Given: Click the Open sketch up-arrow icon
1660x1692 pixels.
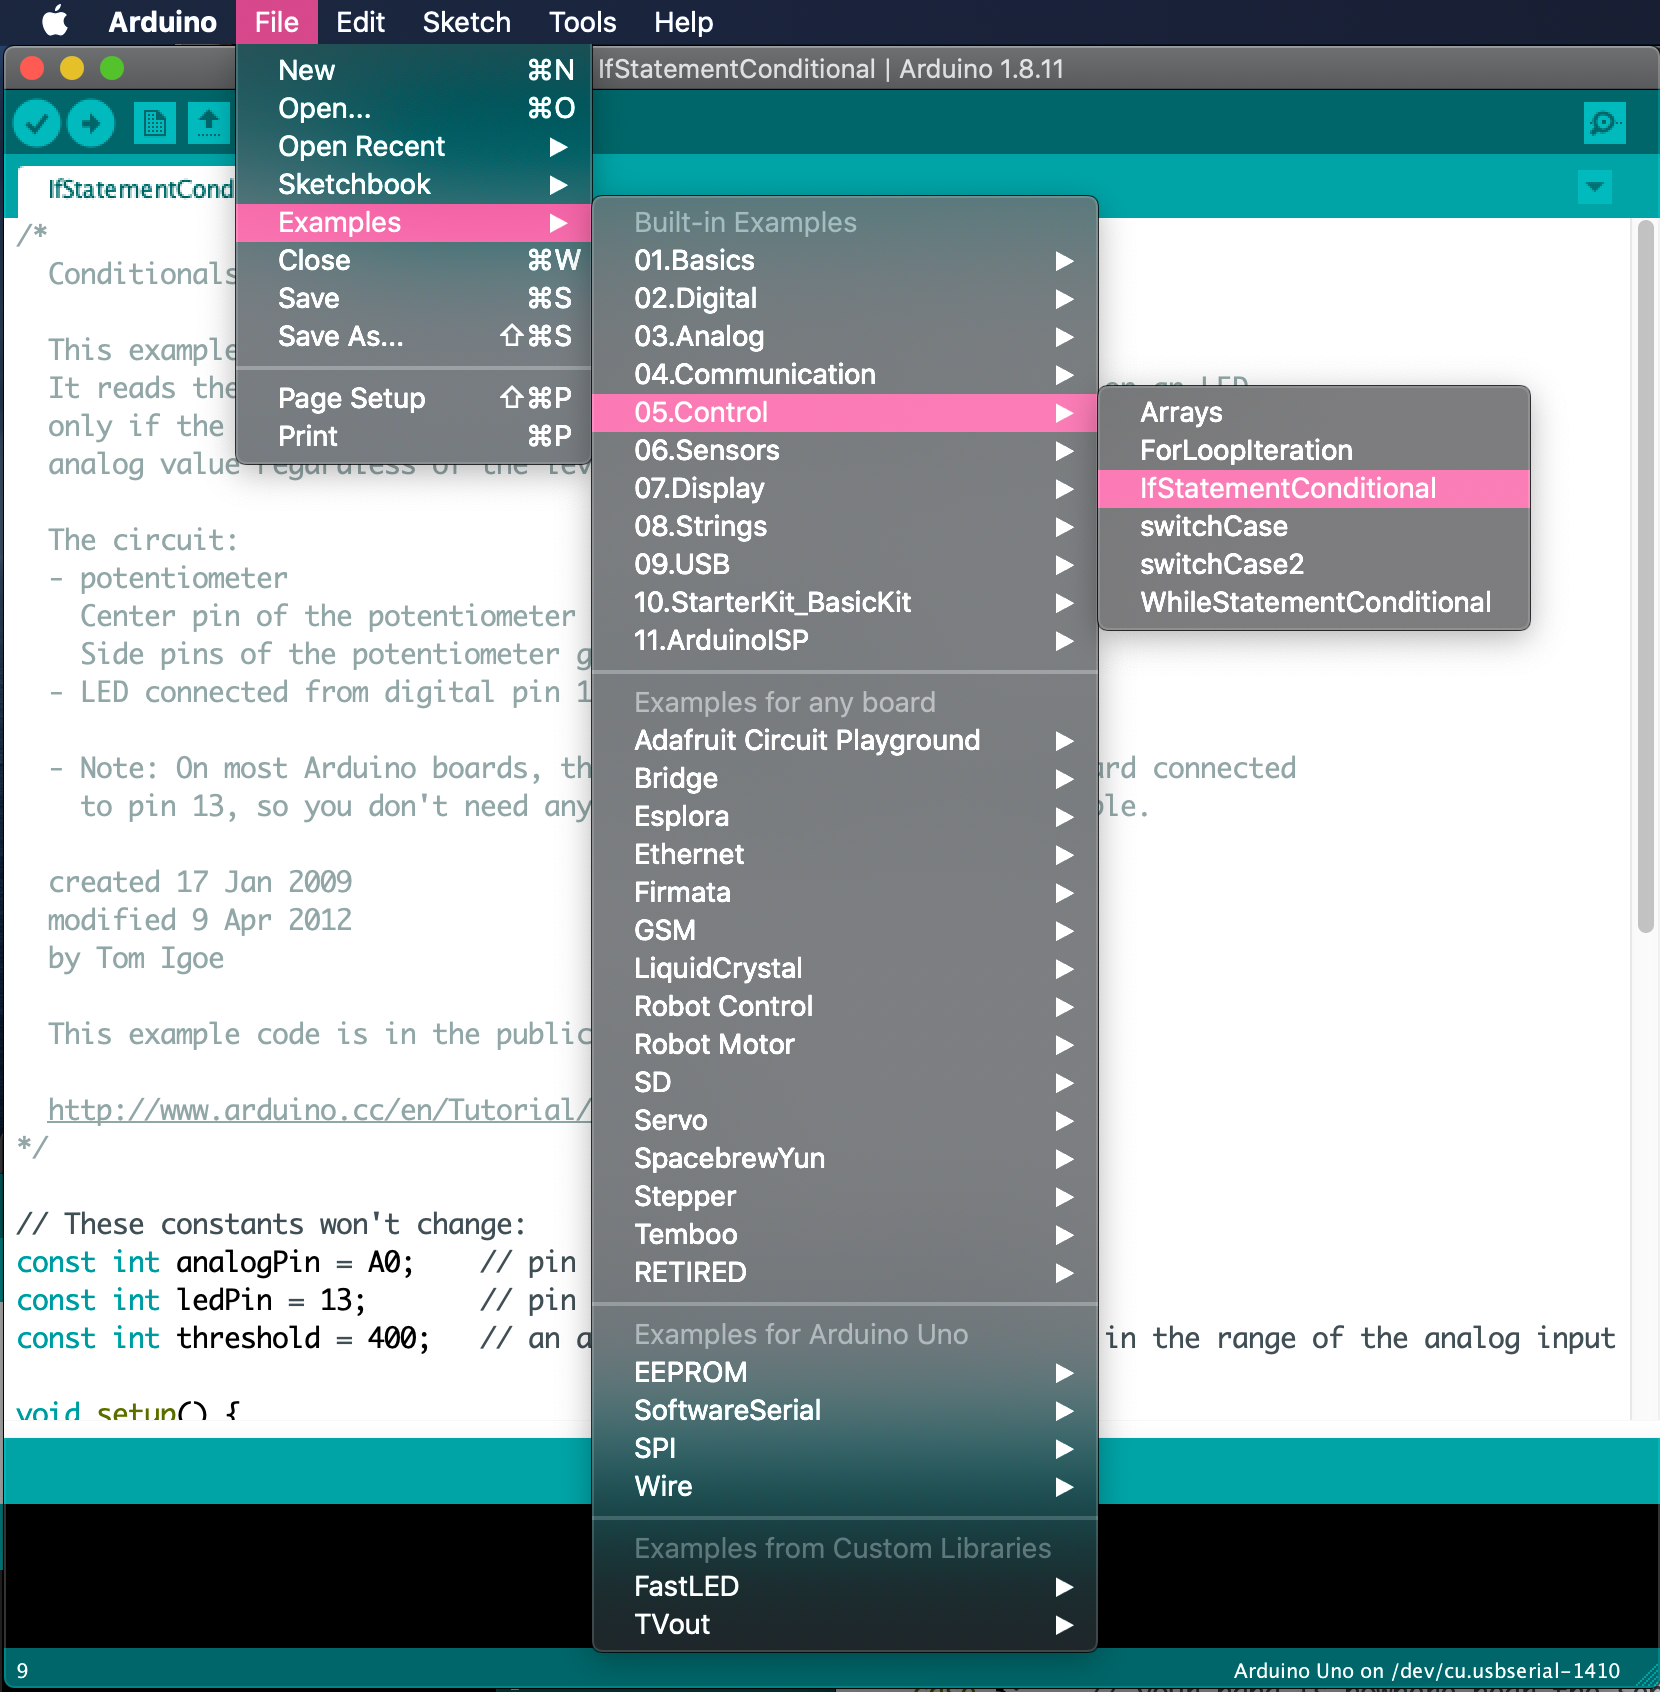Looking at the screenshot, I should (x=209, y=124).
